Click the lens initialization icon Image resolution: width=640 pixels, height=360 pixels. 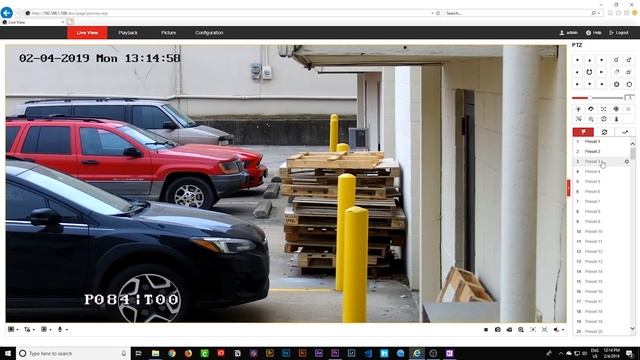click(x=616, y=109)
